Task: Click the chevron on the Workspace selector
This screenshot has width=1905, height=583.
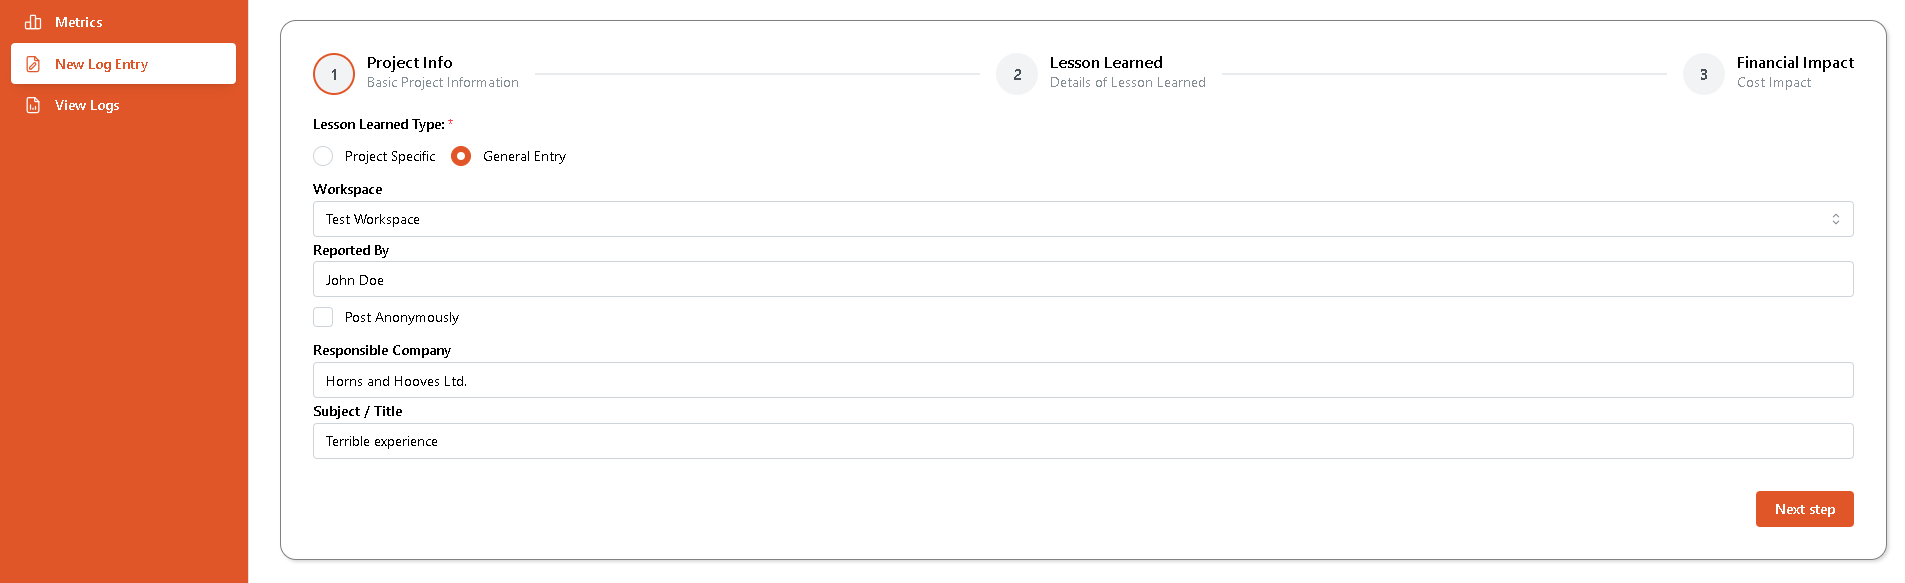Action: pyautogui.click(x=1837, y=218)
